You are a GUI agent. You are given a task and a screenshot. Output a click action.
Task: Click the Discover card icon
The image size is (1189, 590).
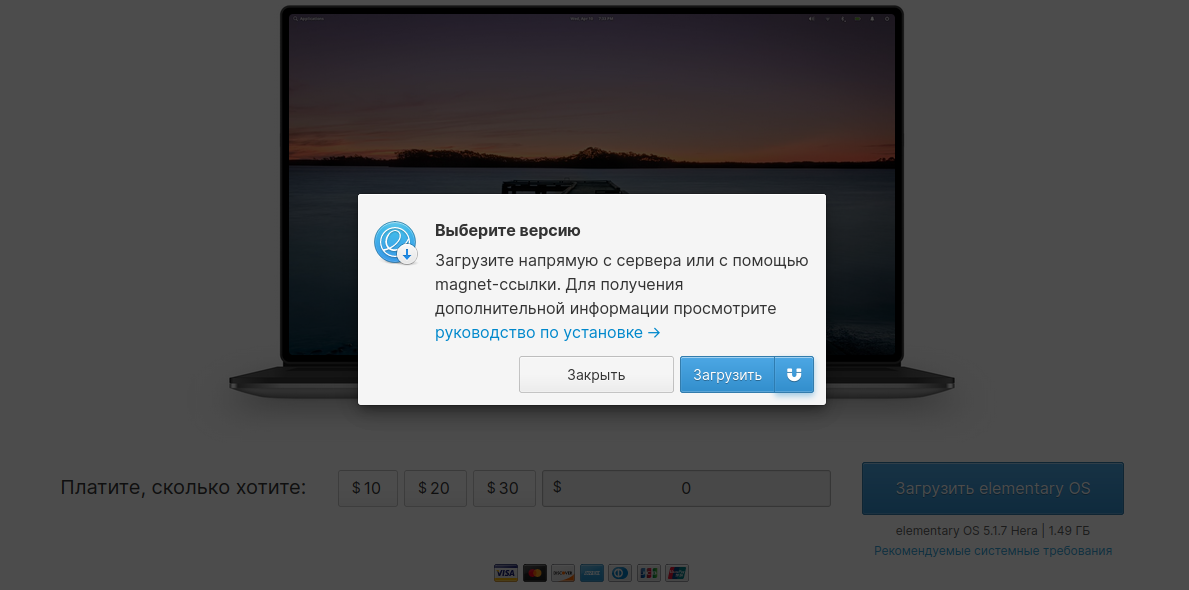pyautogui.click(x=563, y=573)
